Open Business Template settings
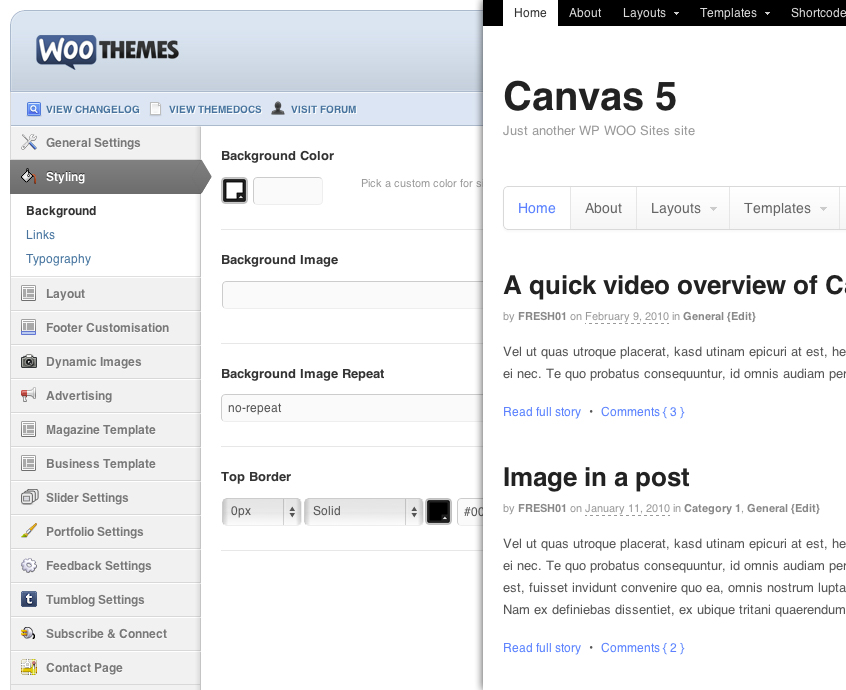Image resolution: width=846 pixels, height=690 pixels. [106, 463]
